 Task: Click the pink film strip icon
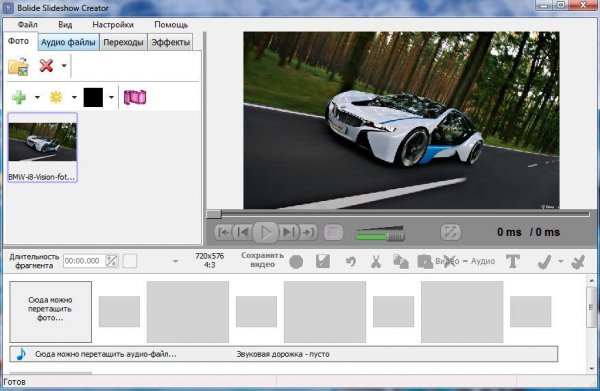coord(135,97)
